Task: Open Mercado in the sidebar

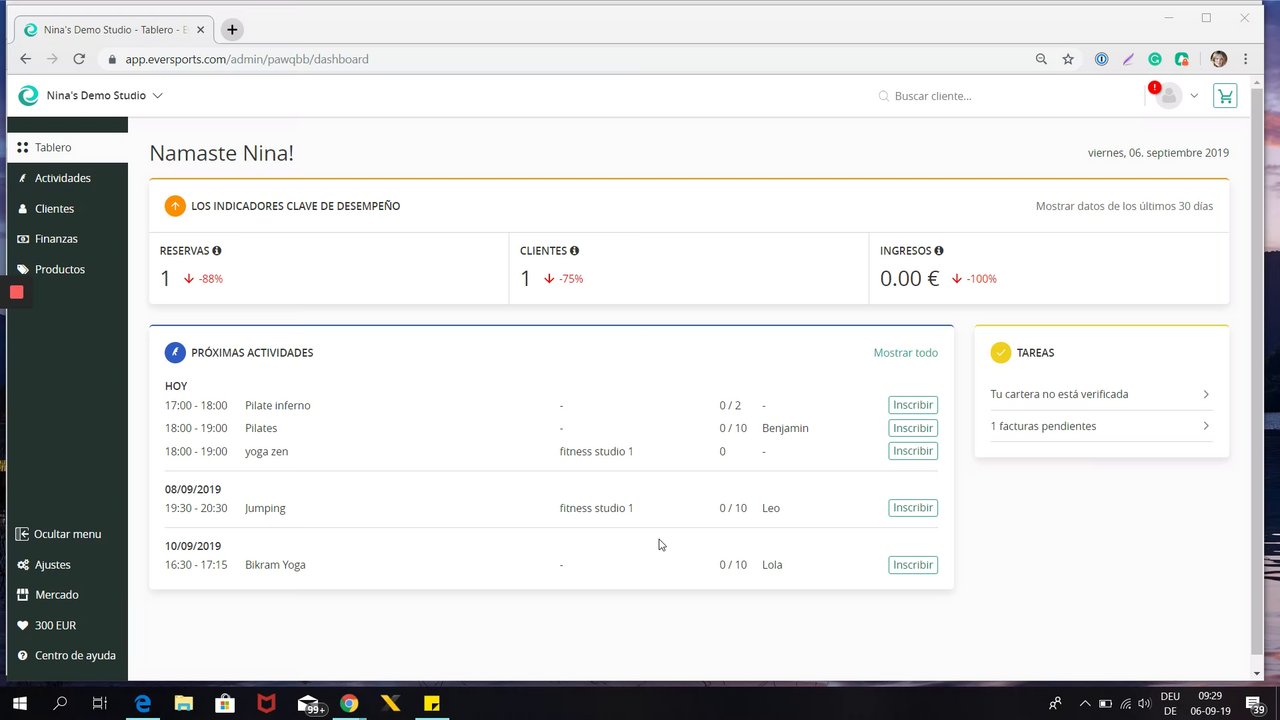Action: coord(67,594)
